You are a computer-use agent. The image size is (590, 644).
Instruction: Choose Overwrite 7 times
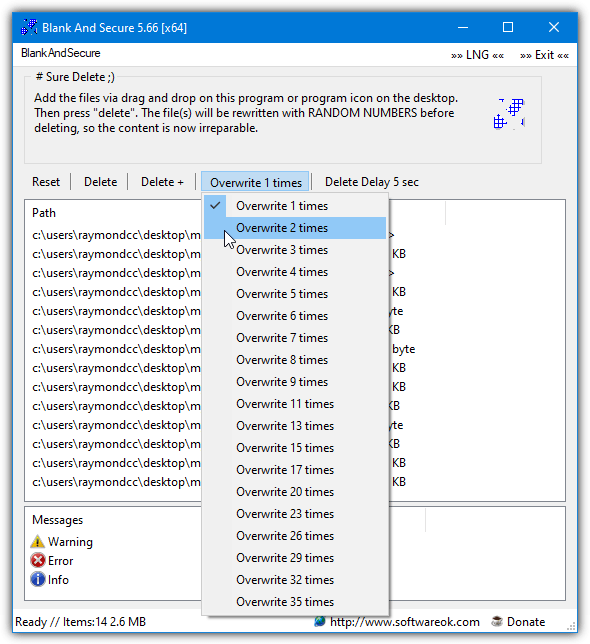tap(295, 338)
